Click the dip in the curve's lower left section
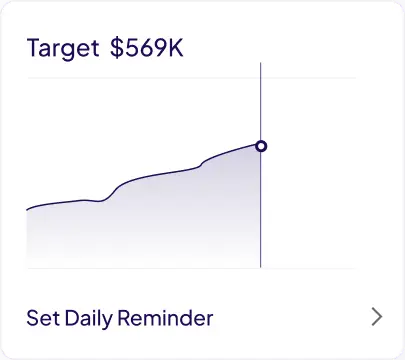Screen dimensions: 405x360 coord(98,201)
